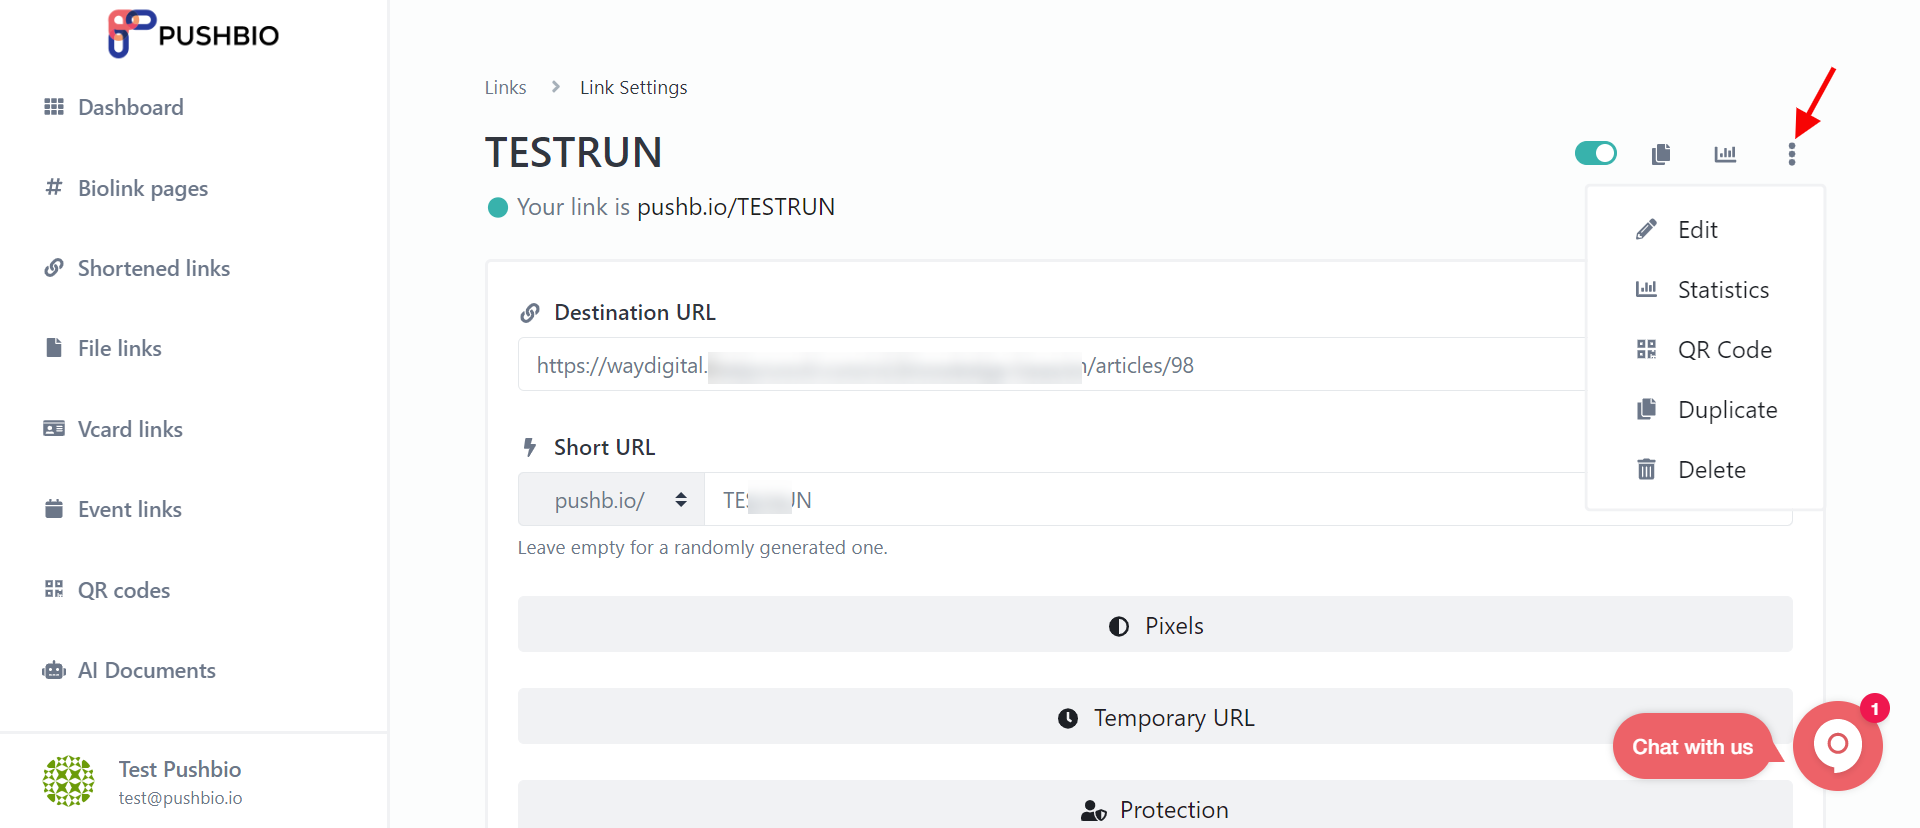Viewport: 1920px width, 828px height.
Task: Click the Short URL bolt icon
Action: 530,447
